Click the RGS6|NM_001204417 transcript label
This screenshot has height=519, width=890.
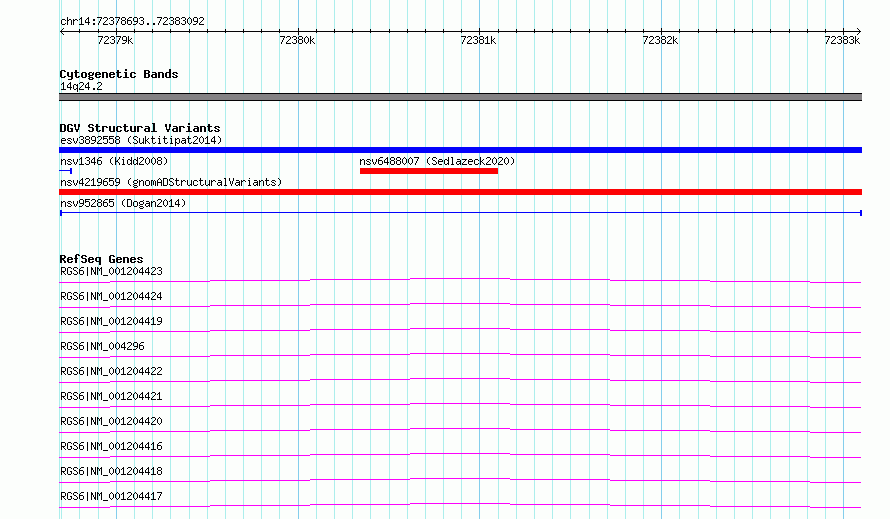click(111, 496)
